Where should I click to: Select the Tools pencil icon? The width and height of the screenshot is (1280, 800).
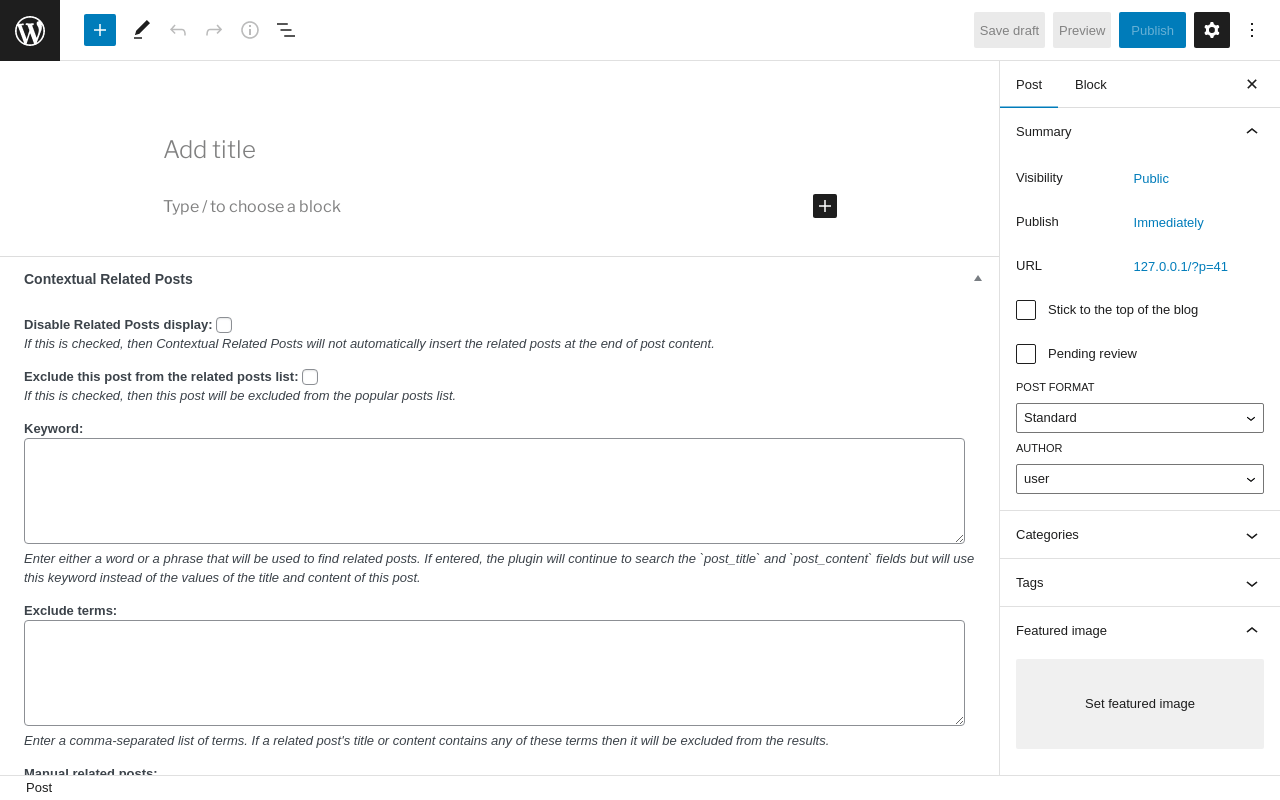(142, 30)
